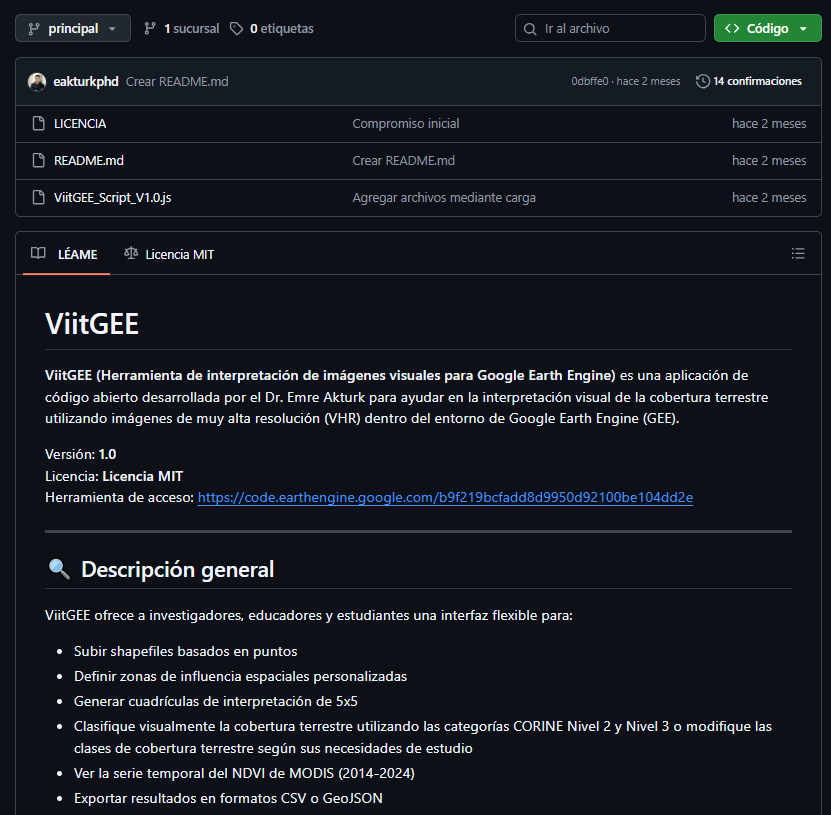Click the ViitGEE README heading
This screenshot has width=831, height=815.
pos(92,324)
